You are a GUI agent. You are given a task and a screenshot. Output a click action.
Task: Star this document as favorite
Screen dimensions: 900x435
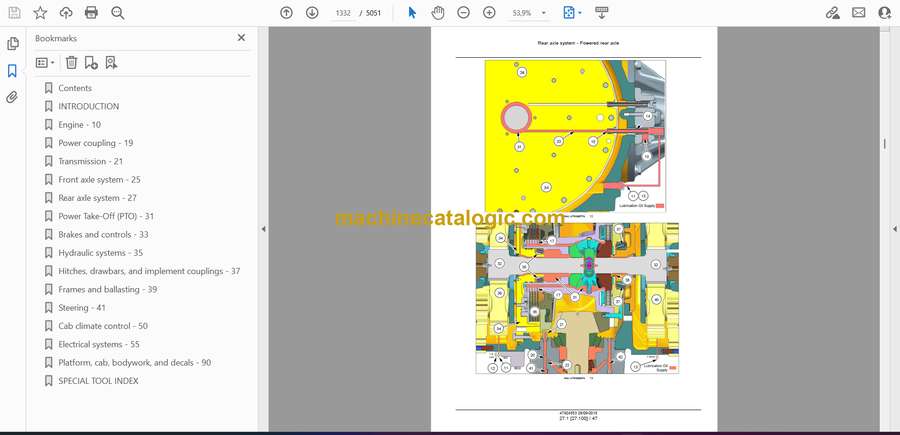tap(40, 13)
